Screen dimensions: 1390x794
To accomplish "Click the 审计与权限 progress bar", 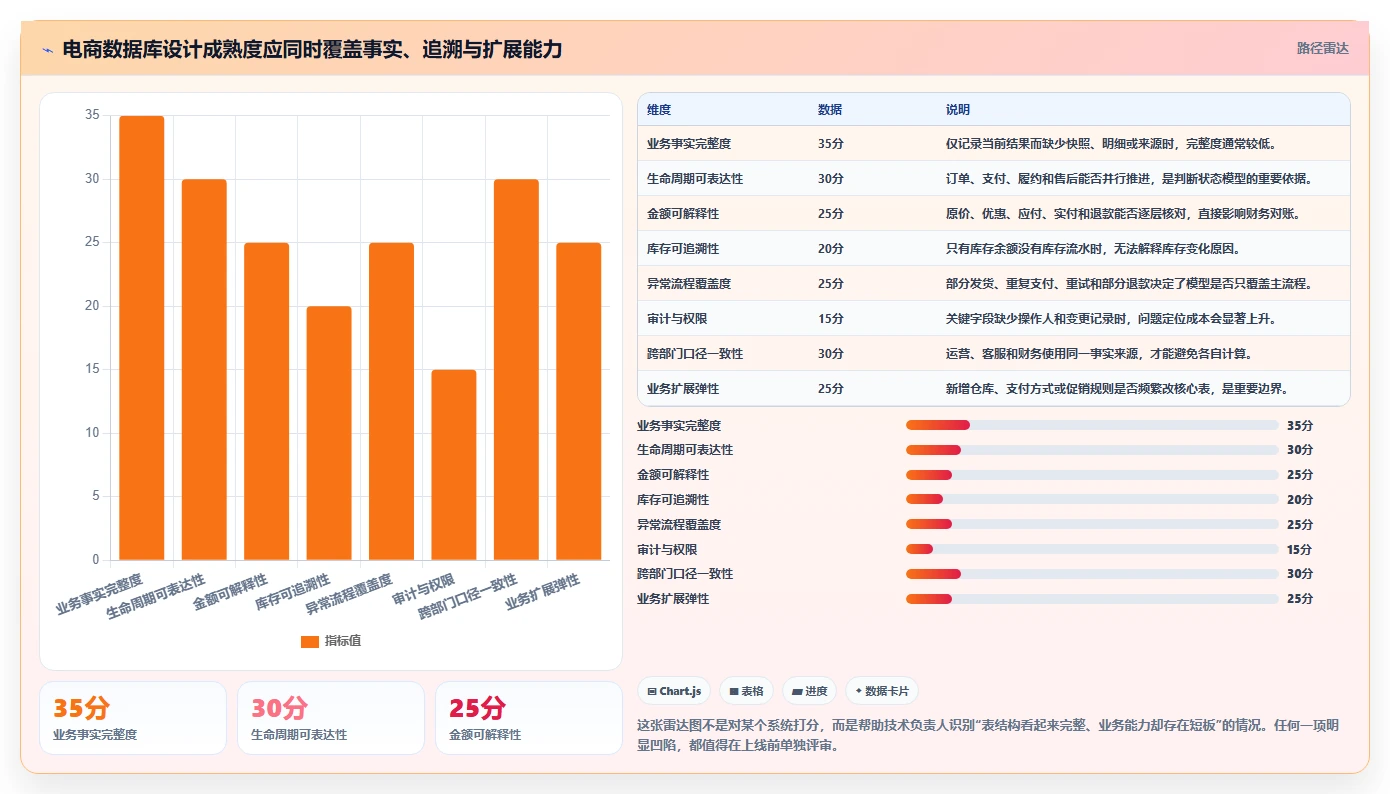I will pos(1092,549).
